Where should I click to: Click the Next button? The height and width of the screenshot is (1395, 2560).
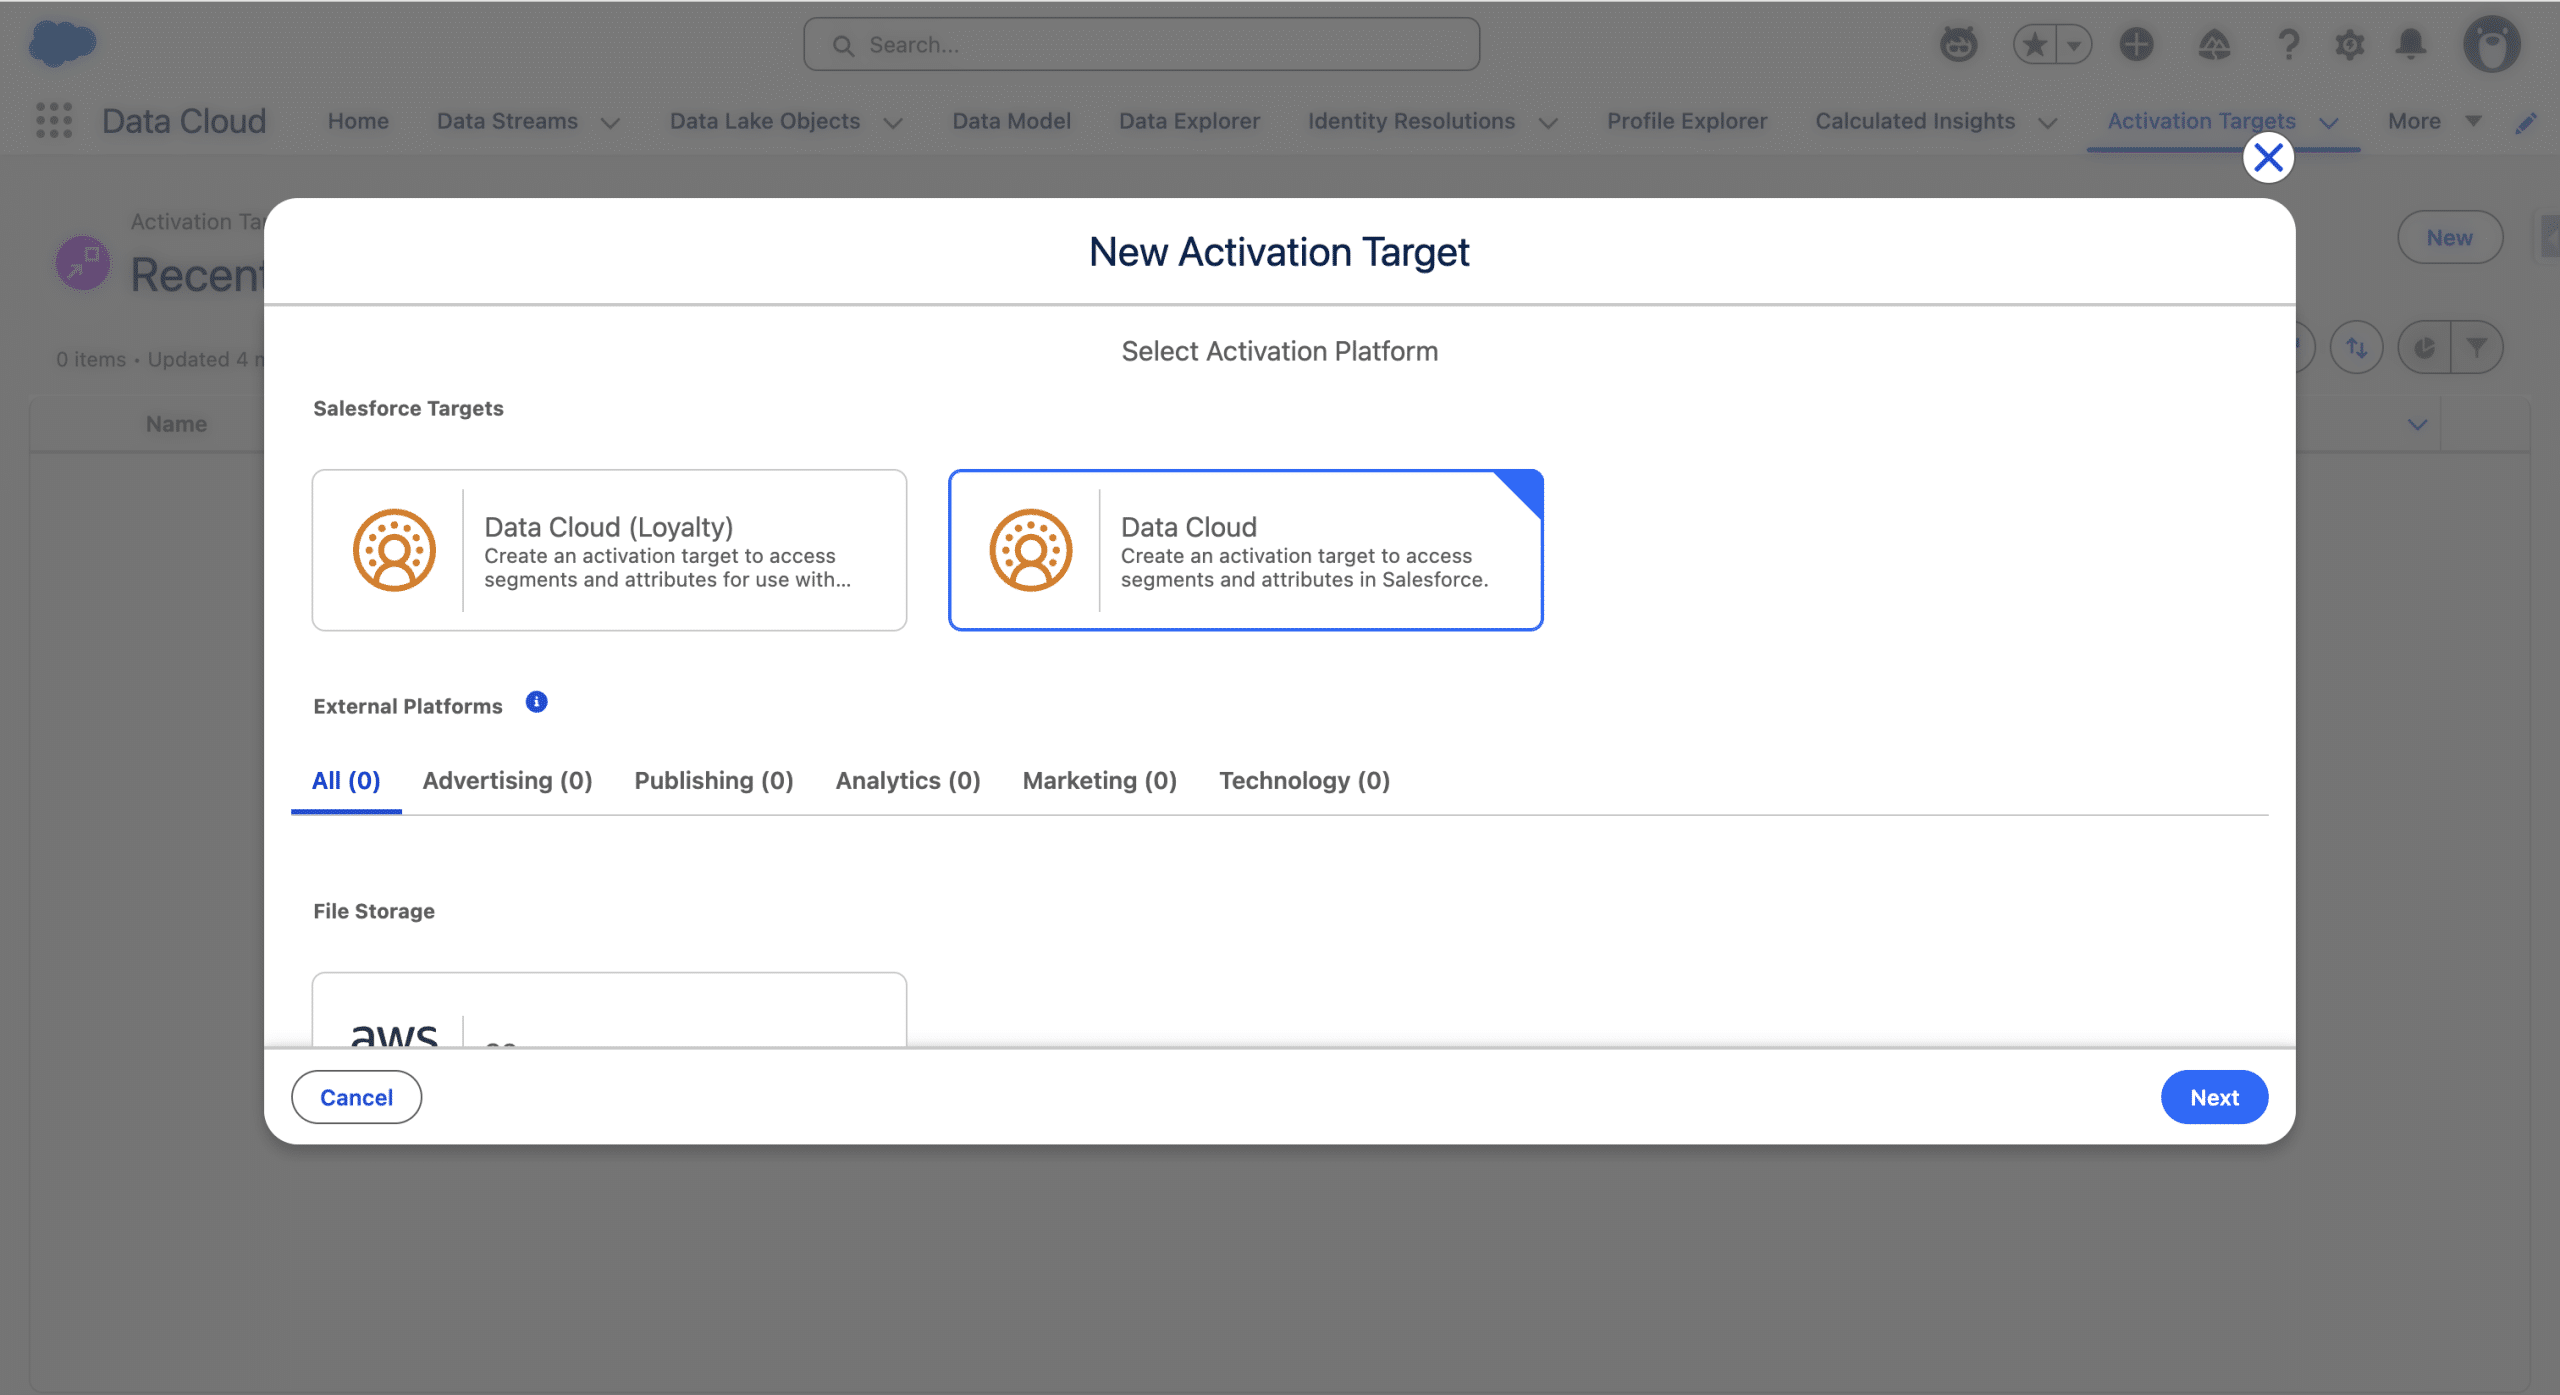tap(2213, 1097)
